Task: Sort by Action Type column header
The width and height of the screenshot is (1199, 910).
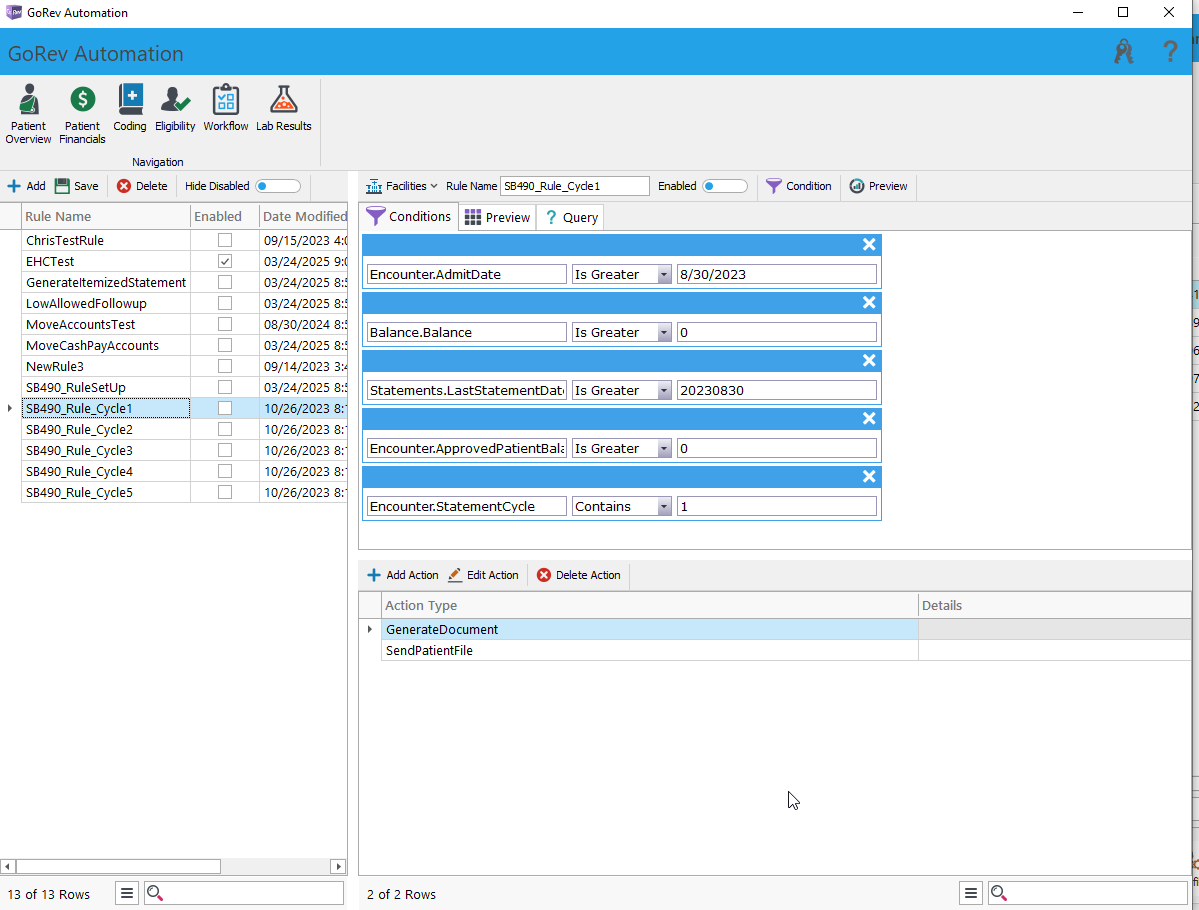Action: pyautogui.click(x=649, y=606)
